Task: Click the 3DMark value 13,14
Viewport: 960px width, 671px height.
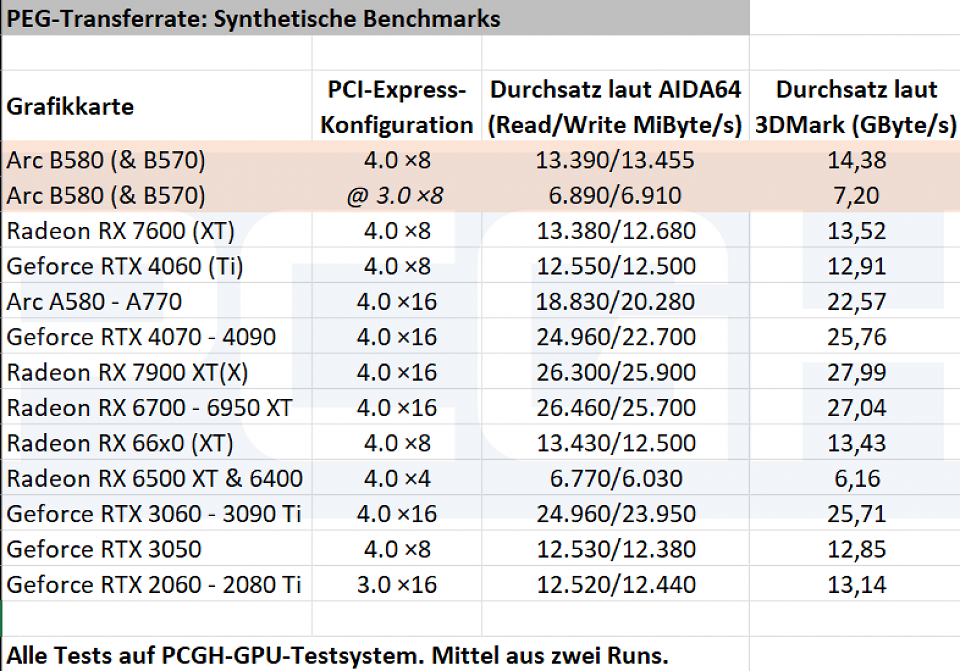Action: tap(855, 585)
